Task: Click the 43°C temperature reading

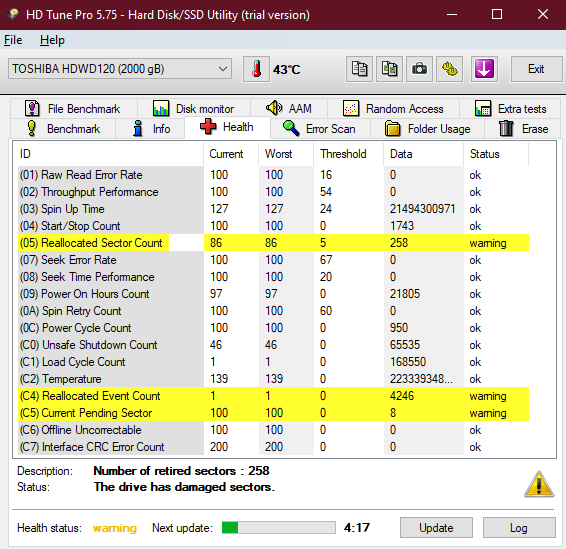Action: [286, 69]
